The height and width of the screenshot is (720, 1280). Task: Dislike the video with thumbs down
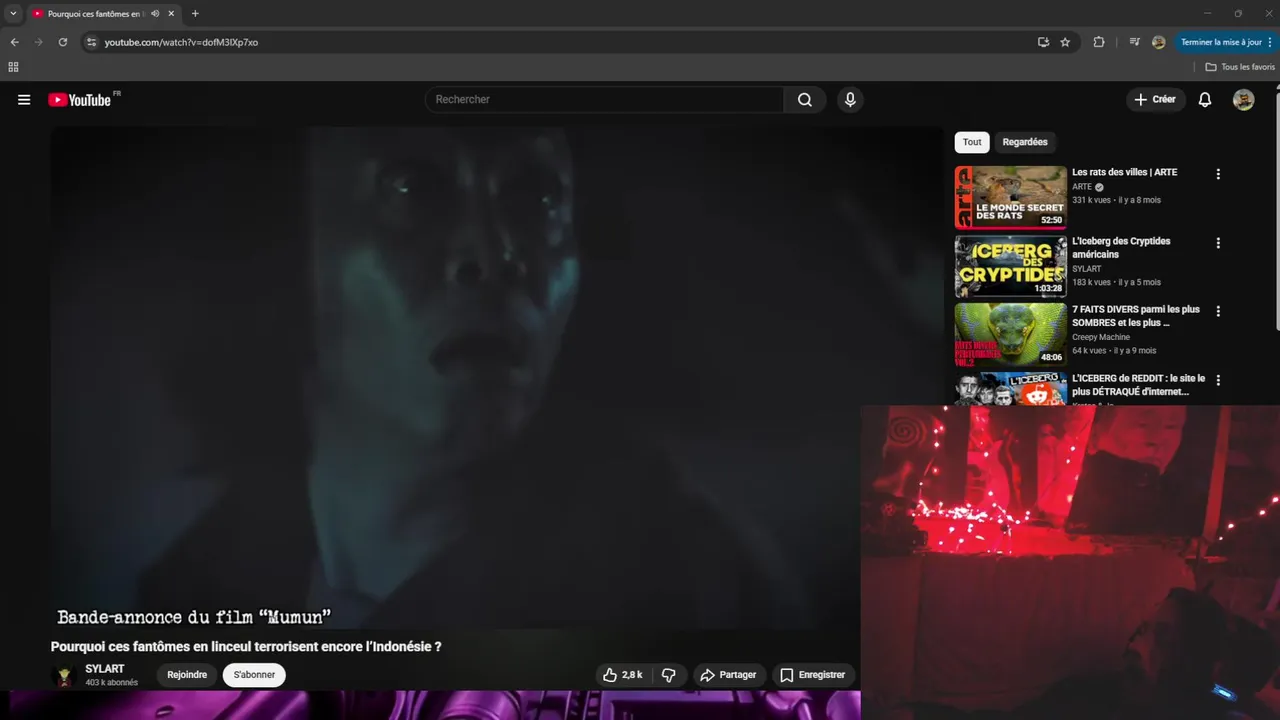point(669,675)
